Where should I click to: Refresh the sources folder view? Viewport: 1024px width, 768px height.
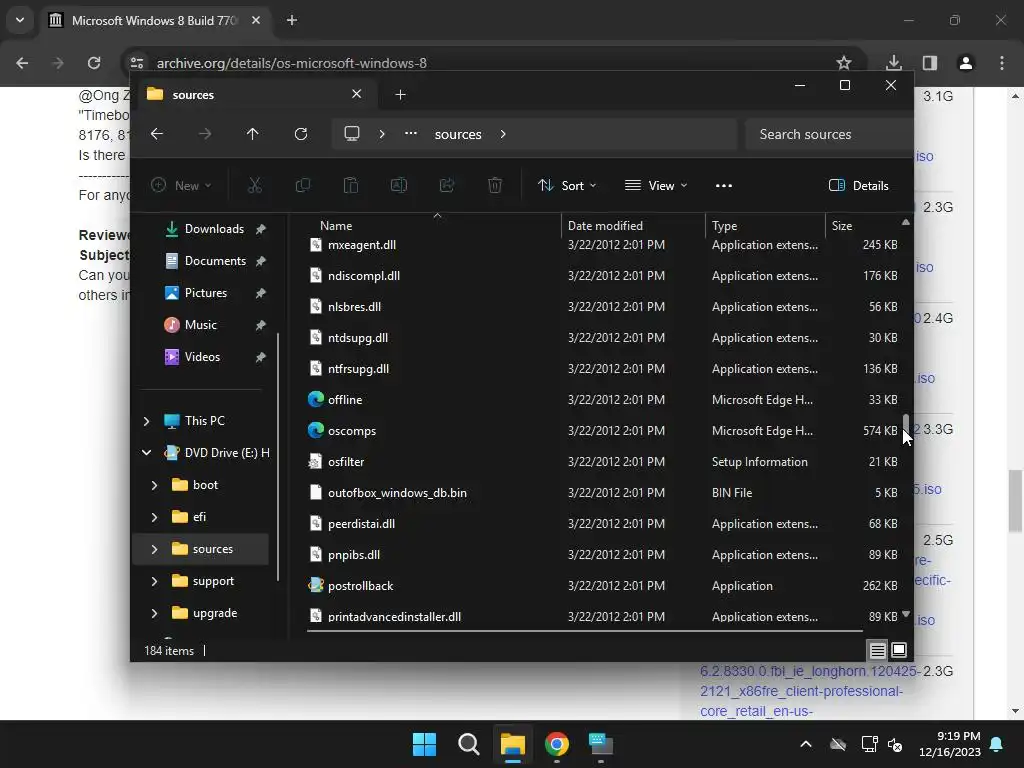click(x=301, y=134)
